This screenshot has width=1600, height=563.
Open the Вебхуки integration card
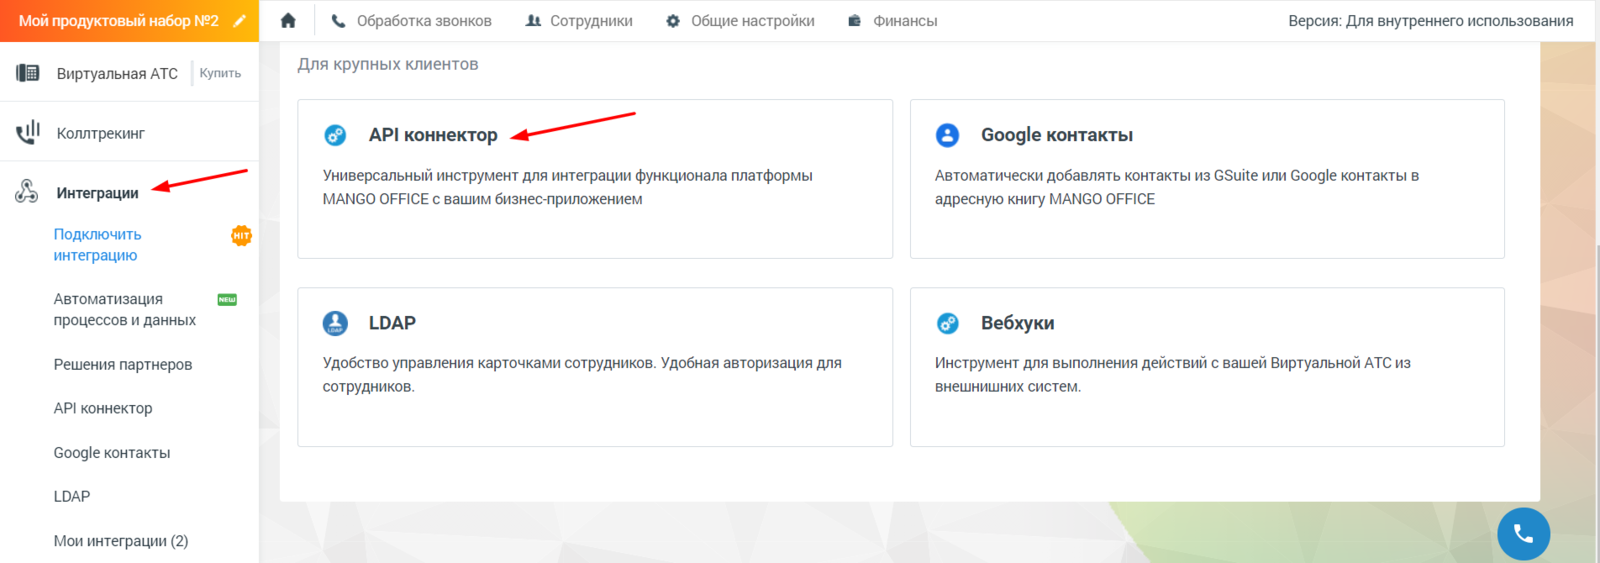(1206, 366)
